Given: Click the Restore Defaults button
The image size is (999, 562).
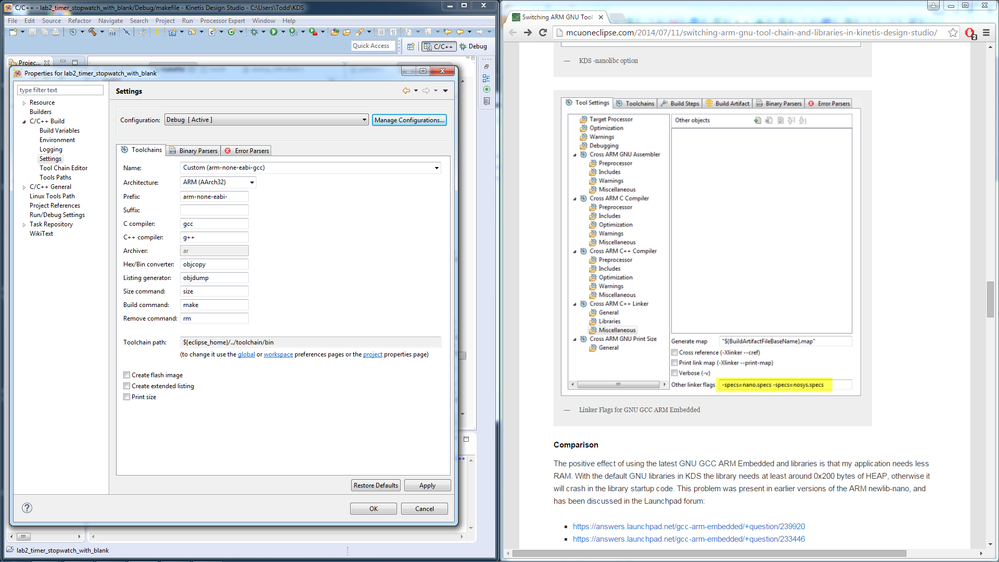Looking at the screenshot, I should click(375, 486).
